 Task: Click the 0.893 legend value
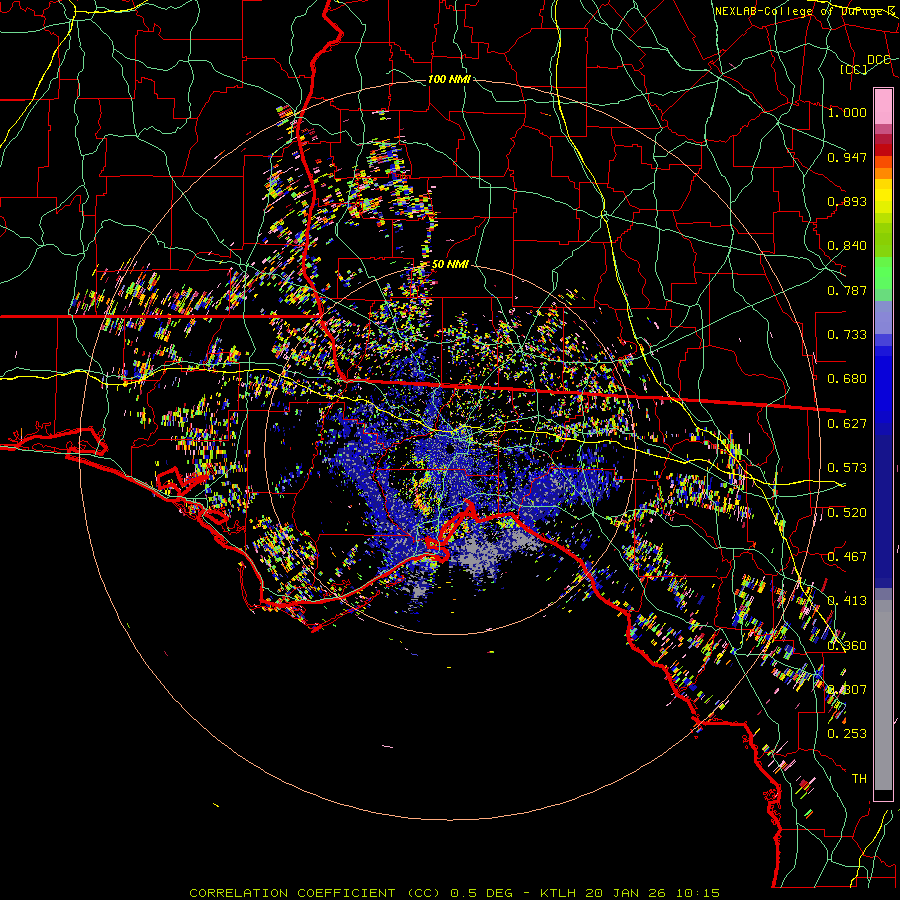pyautogui.click(x=847, y=201)
